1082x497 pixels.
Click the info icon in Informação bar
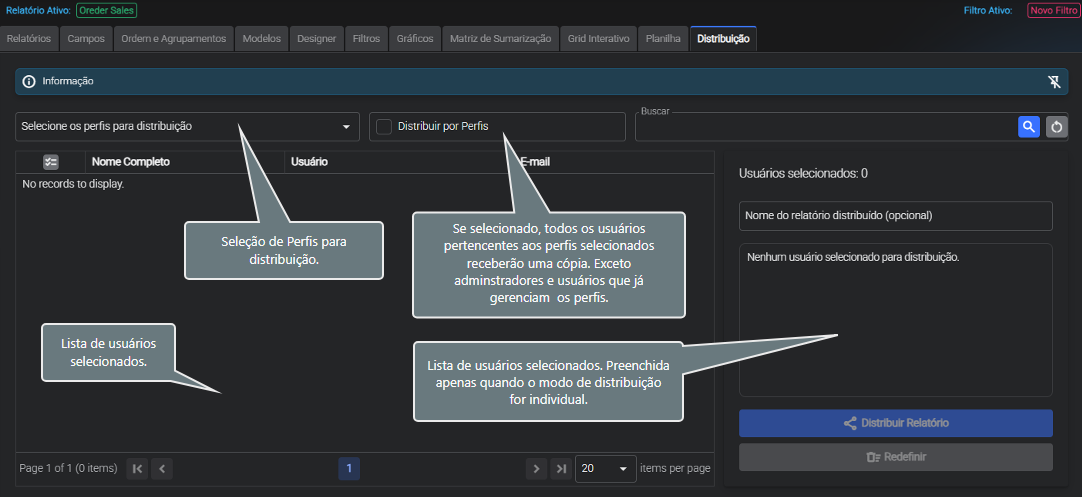[29, 81]
